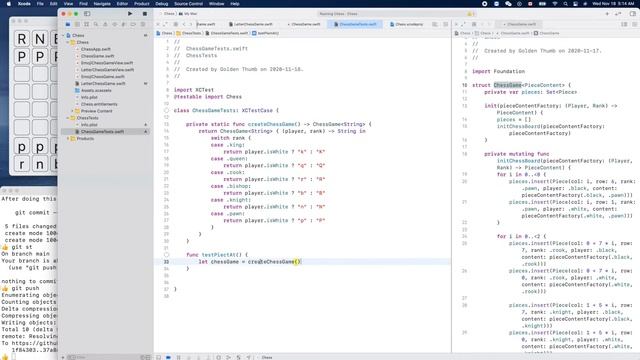Open right editor's Editor Options menu
Screen dimensions: 640x360
click(x=624, y=24)
